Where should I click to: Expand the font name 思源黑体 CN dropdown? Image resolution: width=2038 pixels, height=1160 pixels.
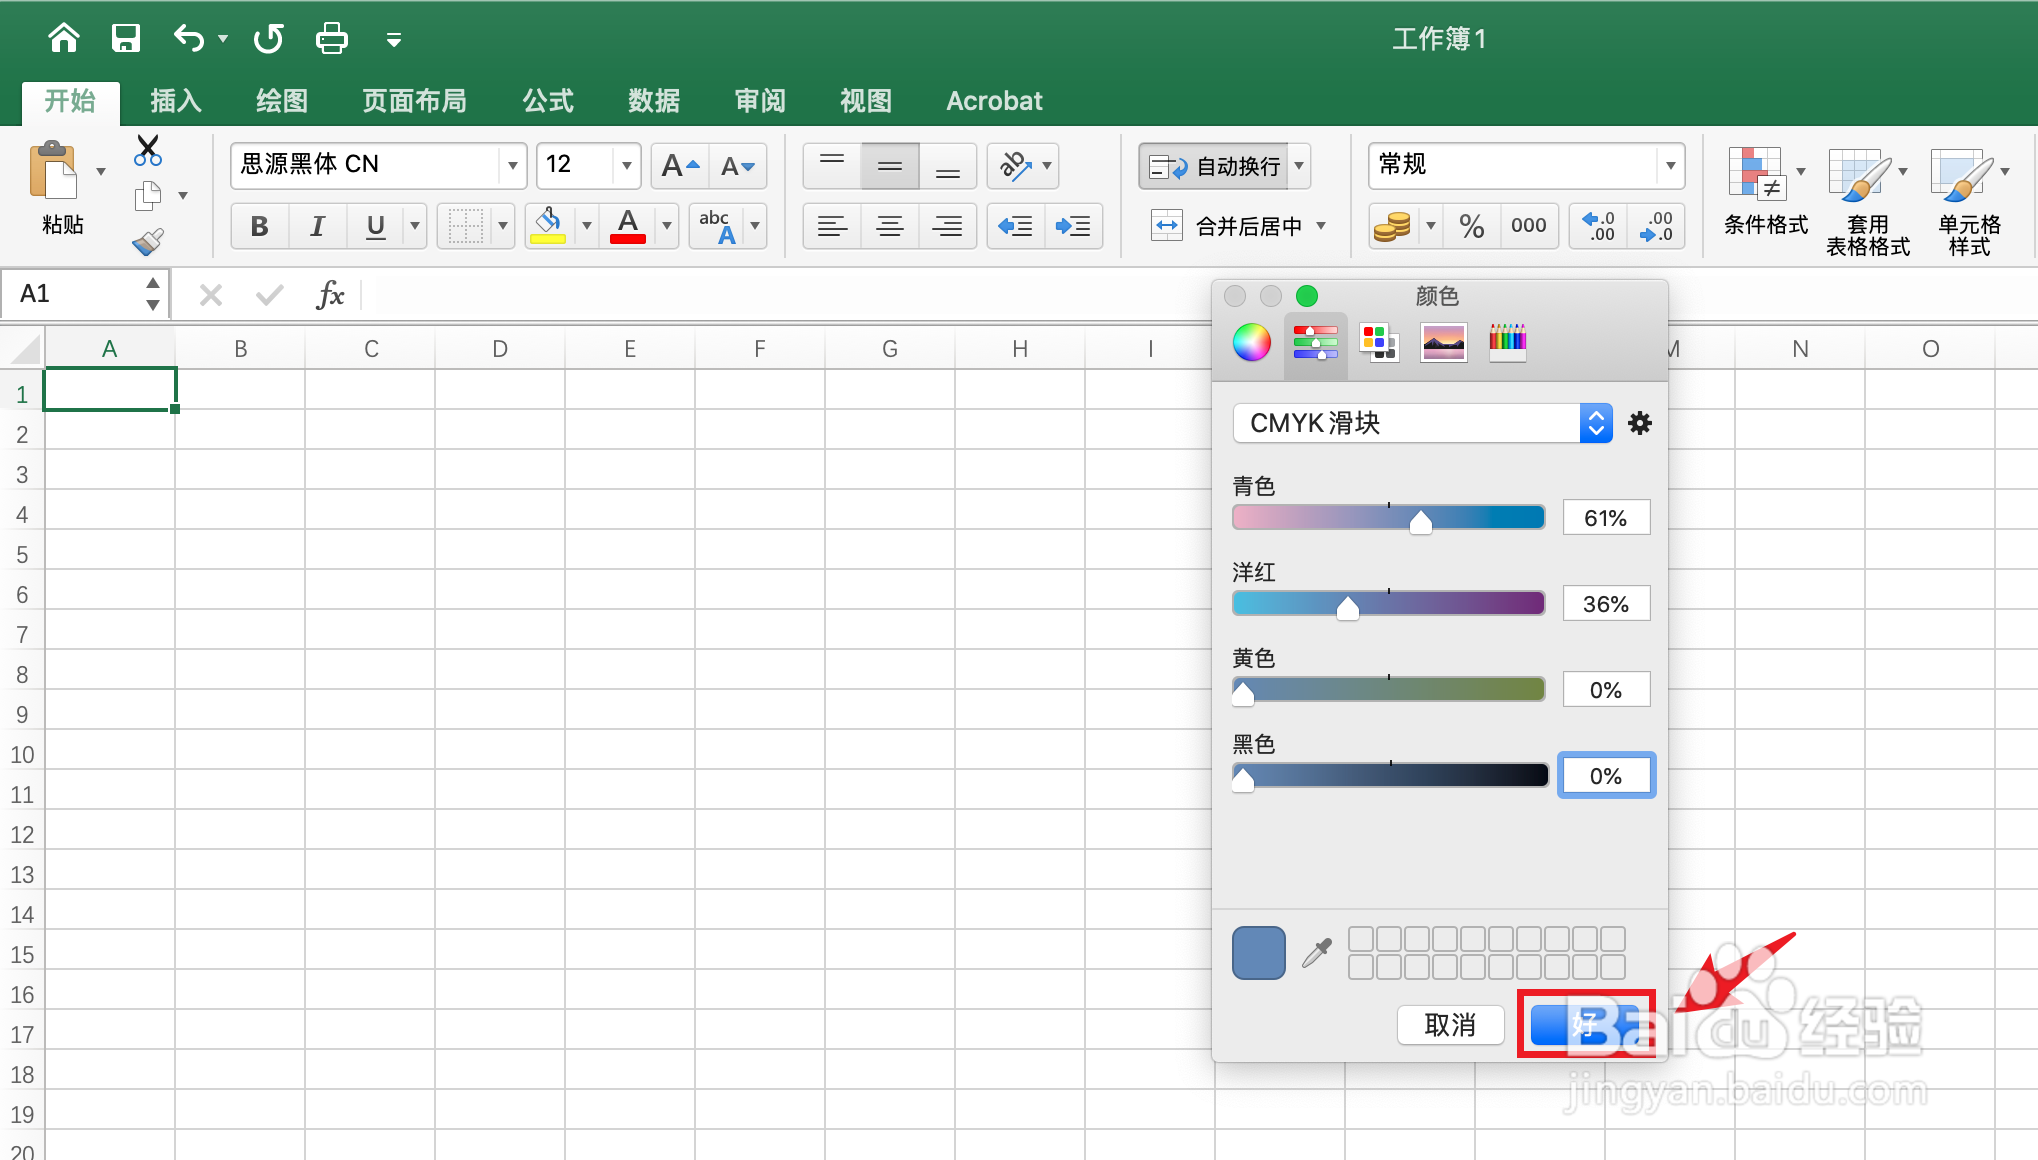coord(512,165)
